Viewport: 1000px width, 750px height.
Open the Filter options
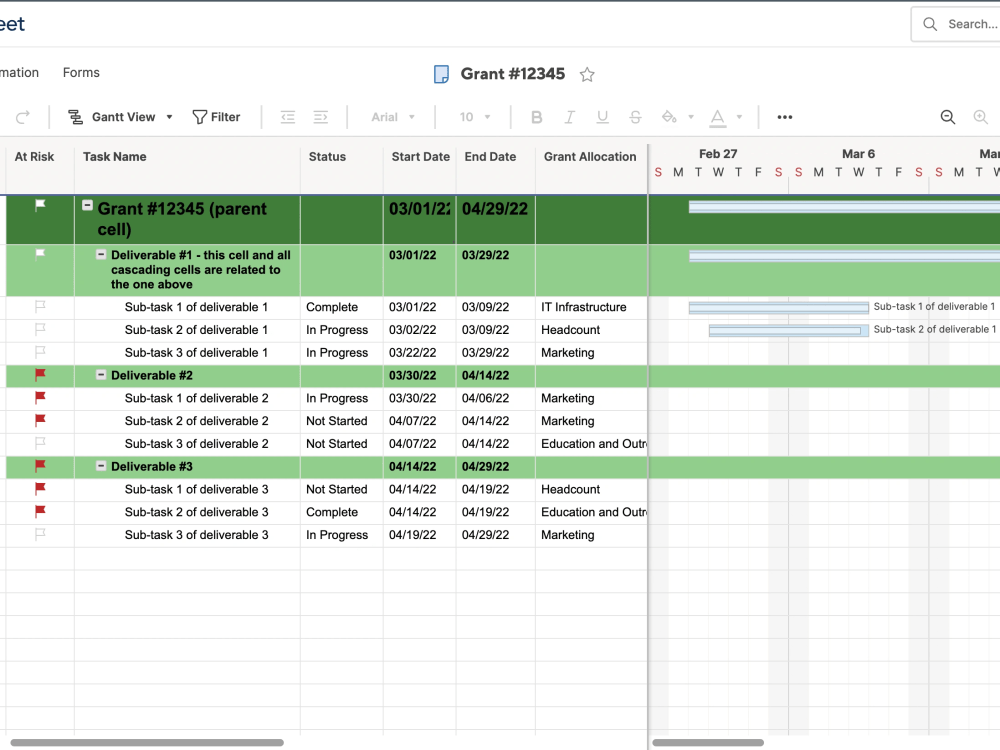click(216, 117)
